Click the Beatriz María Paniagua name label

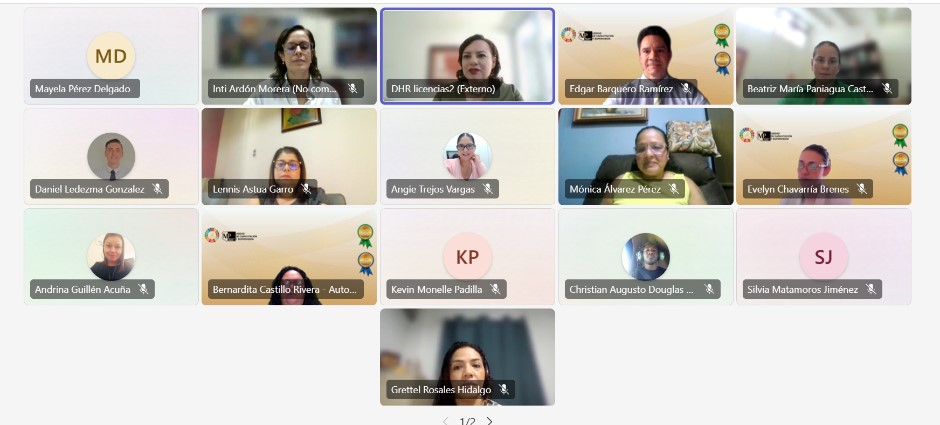(810, 89)
